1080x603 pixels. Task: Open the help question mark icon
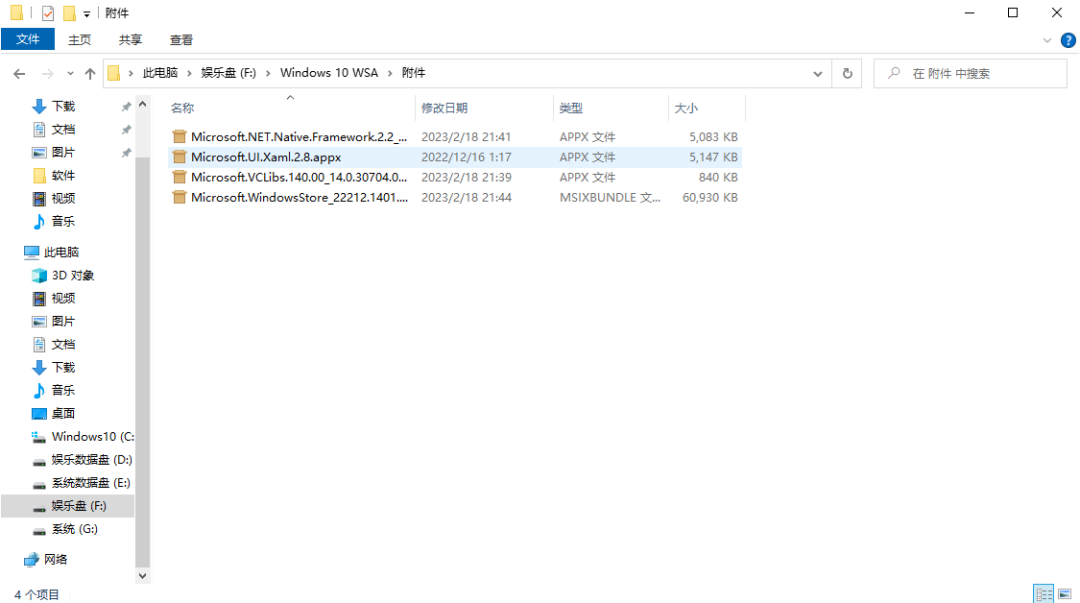click(x=1068, y=41)
